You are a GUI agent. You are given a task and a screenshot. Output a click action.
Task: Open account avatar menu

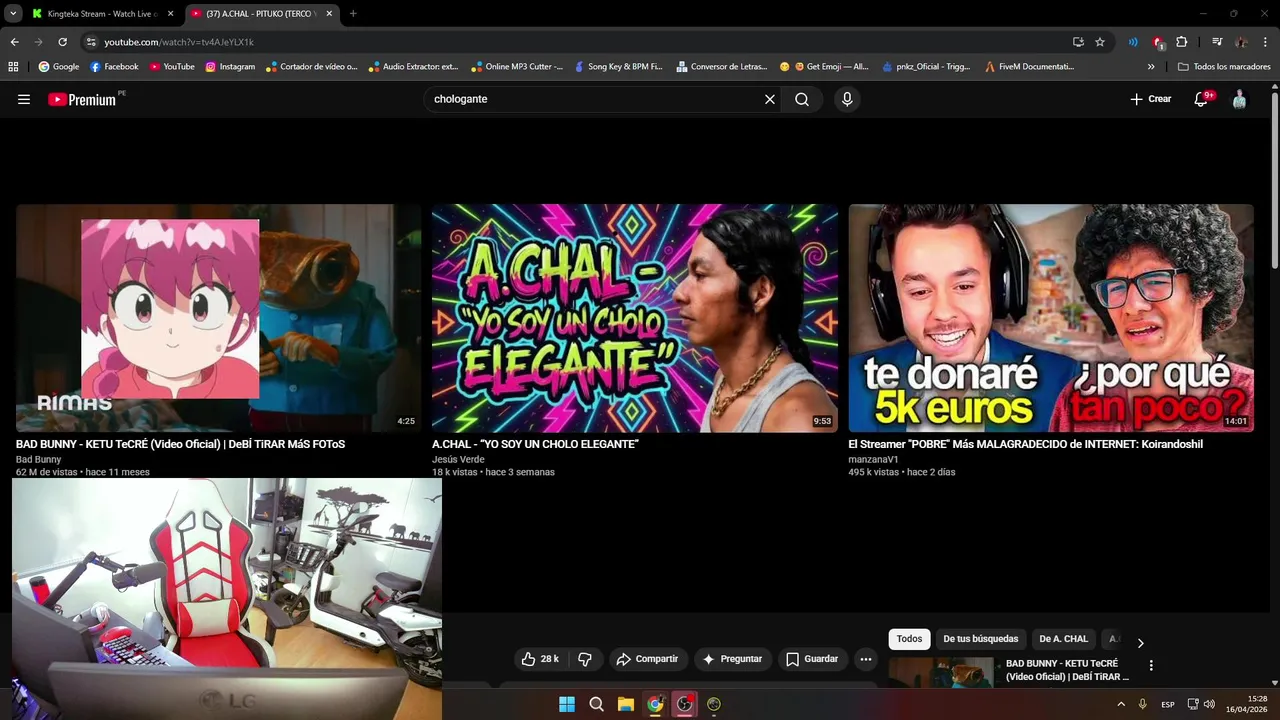(1239, 99)
